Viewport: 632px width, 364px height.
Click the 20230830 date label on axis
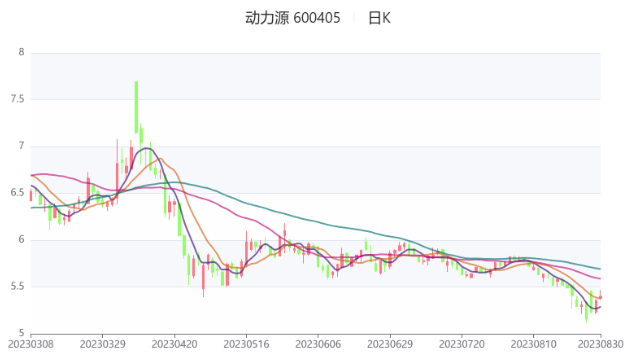[601, 345]
